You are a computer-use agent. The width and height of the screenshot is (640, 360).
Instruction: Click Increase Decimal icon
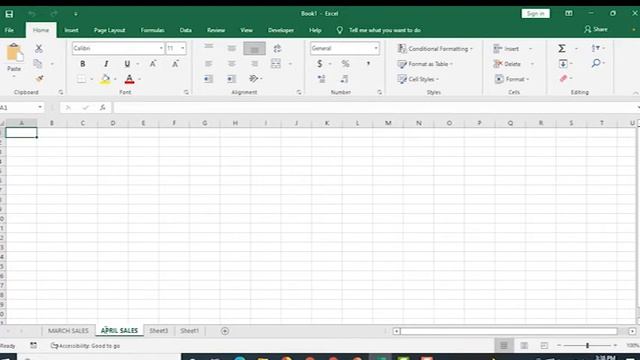click(x=322, y=79)
